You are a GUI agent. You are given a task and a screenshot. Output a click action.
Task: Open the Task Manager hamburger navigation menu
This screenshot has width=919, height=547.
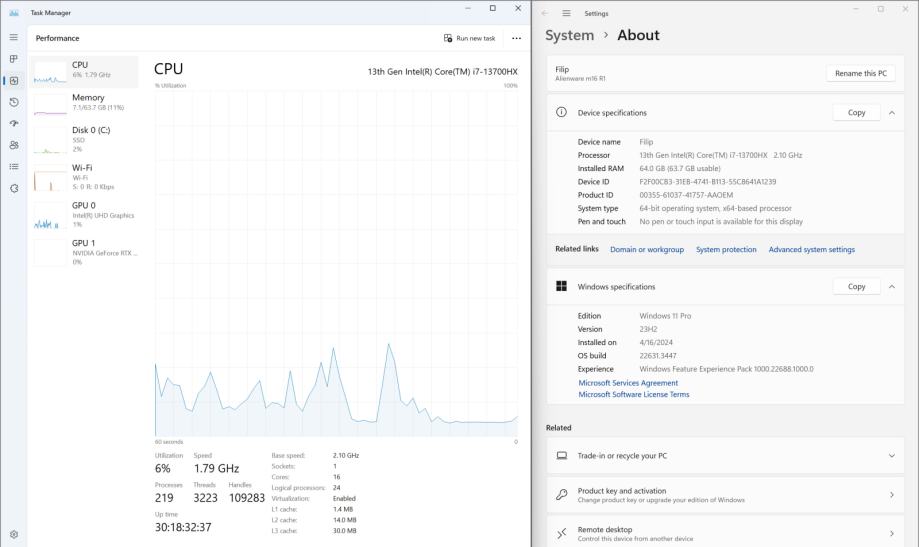(13, 38)
